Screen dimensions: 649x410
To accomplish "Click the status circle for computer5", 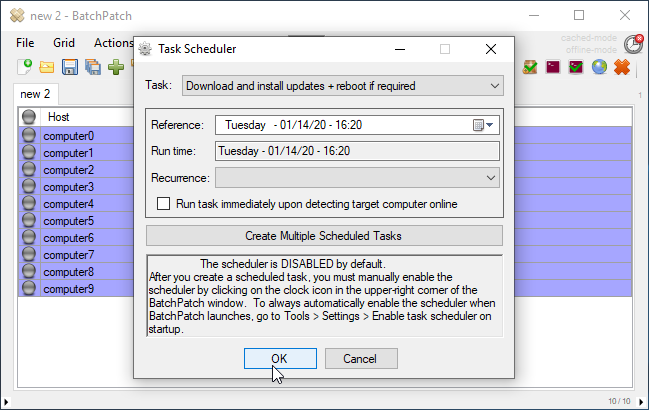I will pos(29,220).
